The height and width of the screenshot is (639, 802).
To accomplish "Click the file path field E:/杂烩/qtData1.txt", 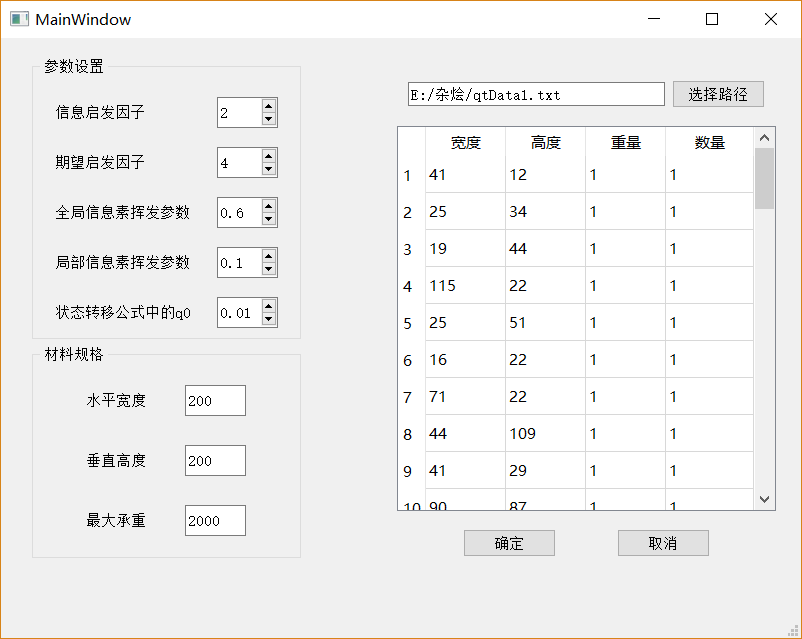I will click(x=536, y=94).
